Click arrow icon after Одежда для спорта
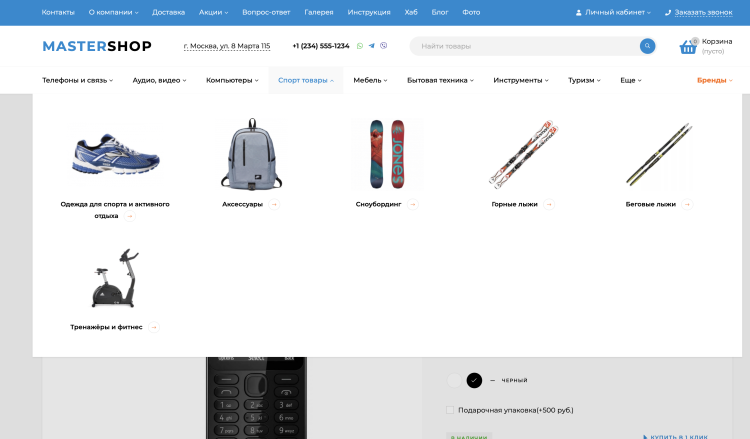The width and height of the screenshot is (750, 439). click(x=130, y=216)
